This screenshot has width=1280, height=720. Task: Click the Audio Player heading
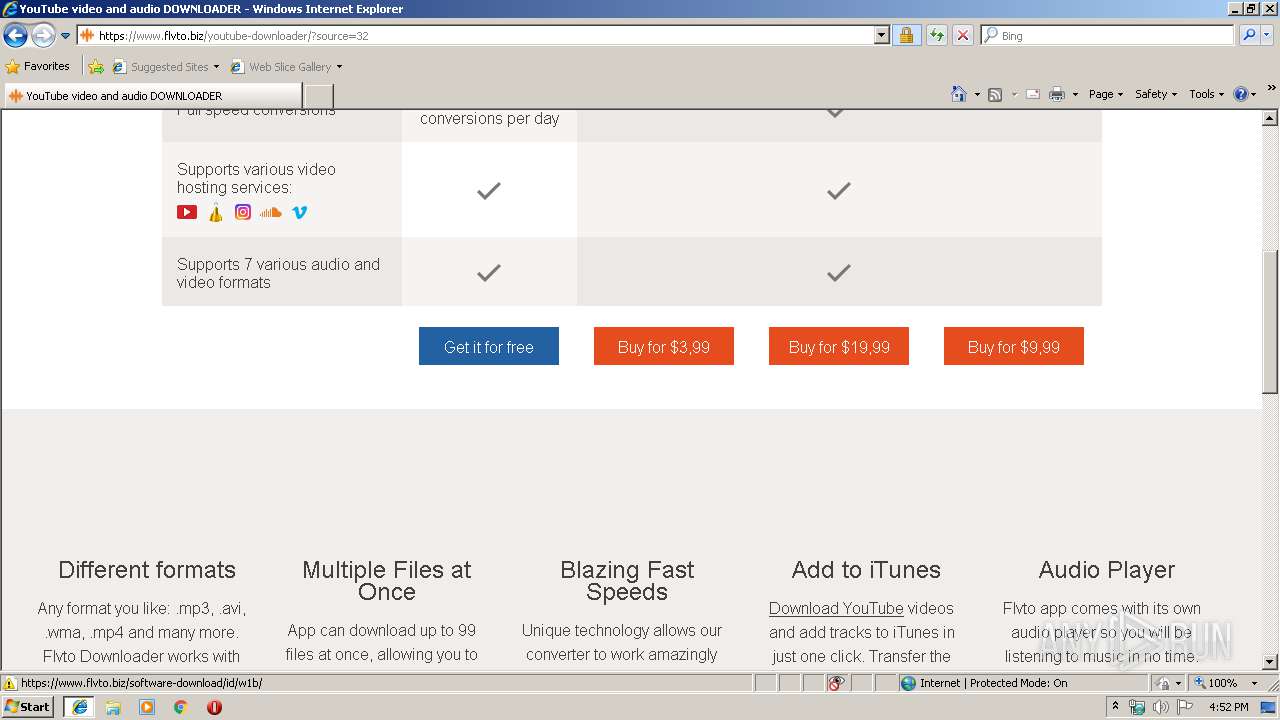tap(1106, 570)
